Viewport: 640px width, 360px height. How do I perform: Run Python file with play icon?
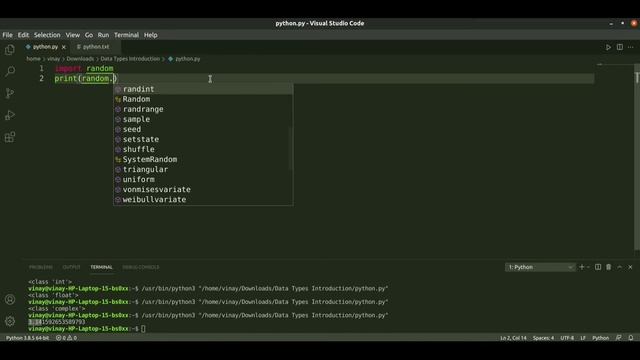[x=608, y=47]
